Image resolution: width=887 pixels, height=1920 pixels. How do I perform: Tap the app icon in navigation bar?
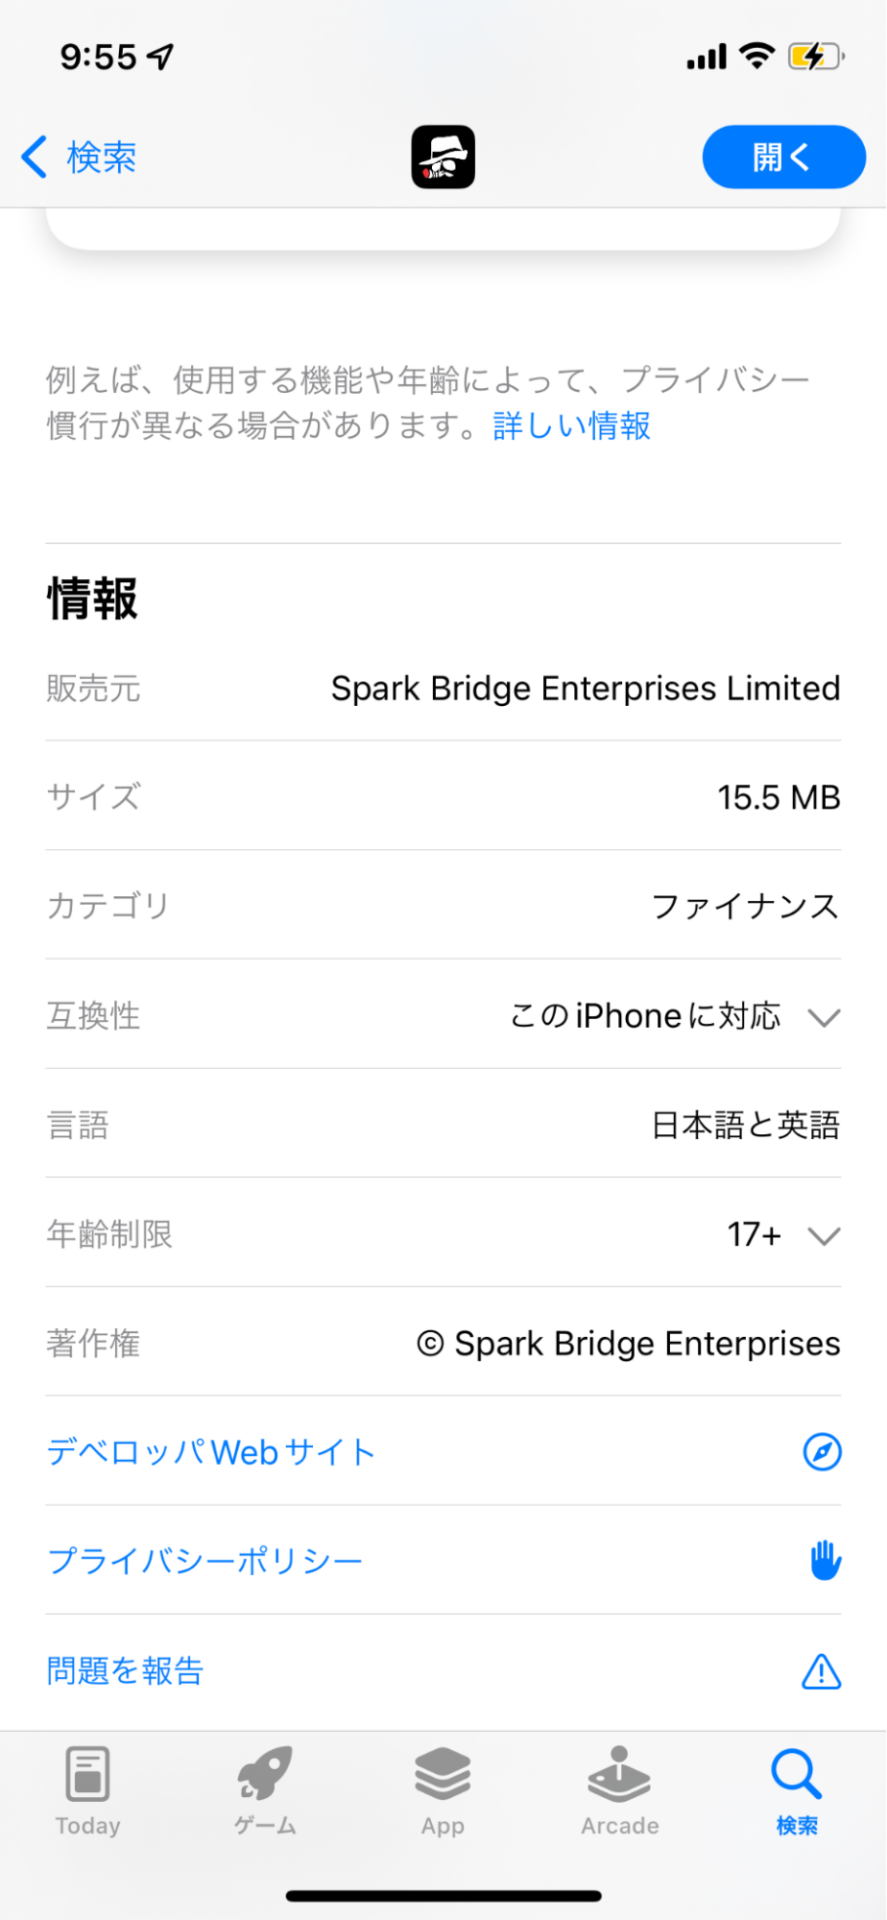pyautogui.click(x=443, y=157)
